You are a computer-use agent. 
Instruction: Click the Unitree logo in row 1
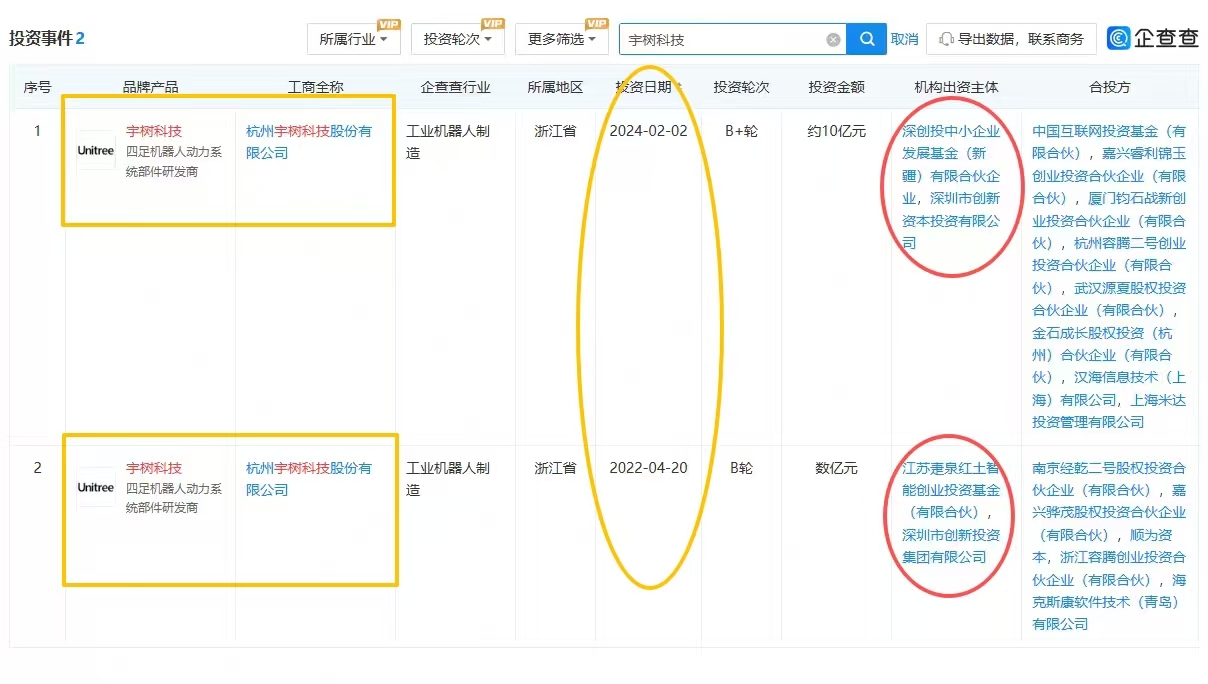[96, 150]
